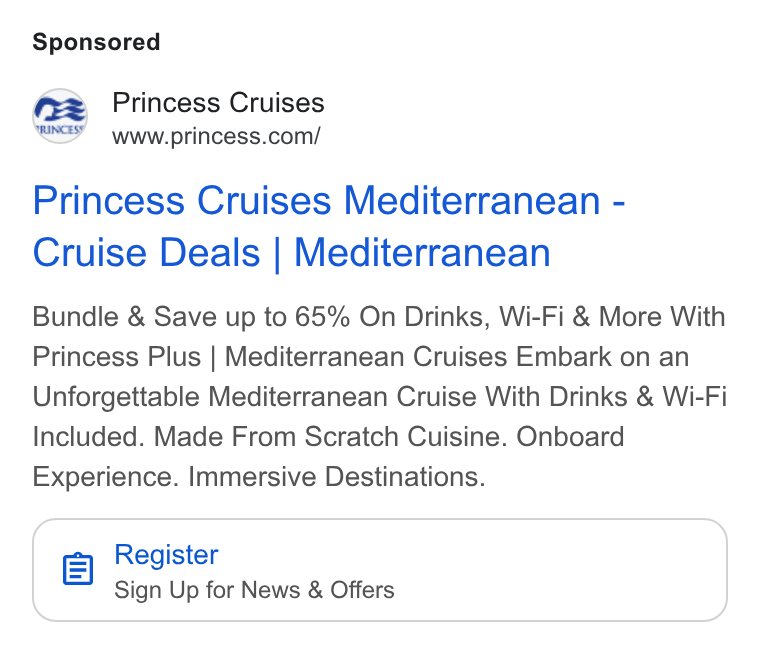
Task: Click the Made From Scratch Cuisine text
Action: pyautogui.click(x=331, y=436)
